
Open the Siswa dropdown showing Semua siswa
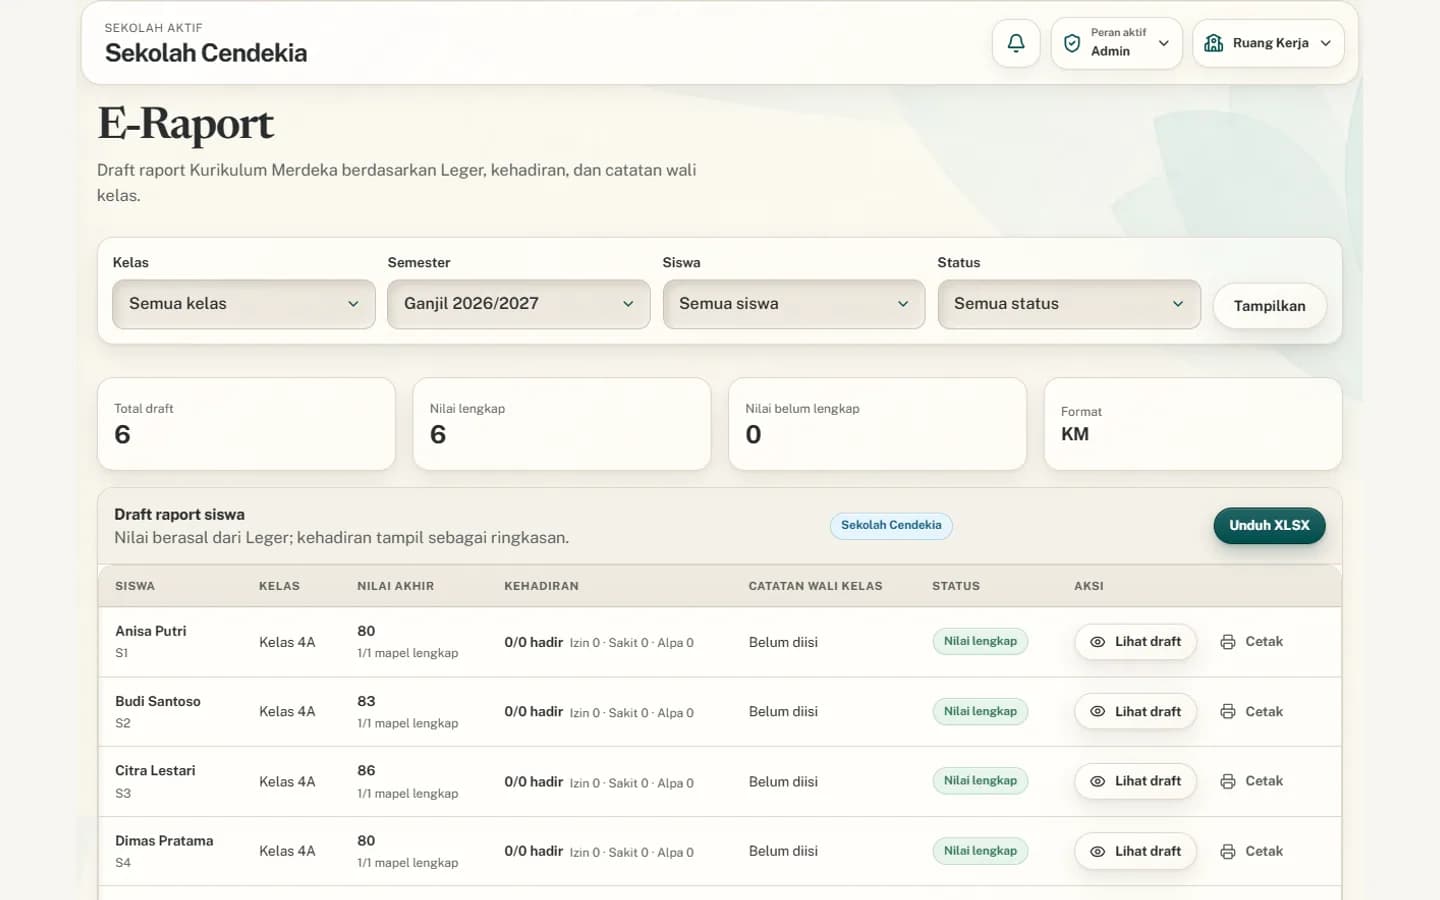(x=794, y=304)
